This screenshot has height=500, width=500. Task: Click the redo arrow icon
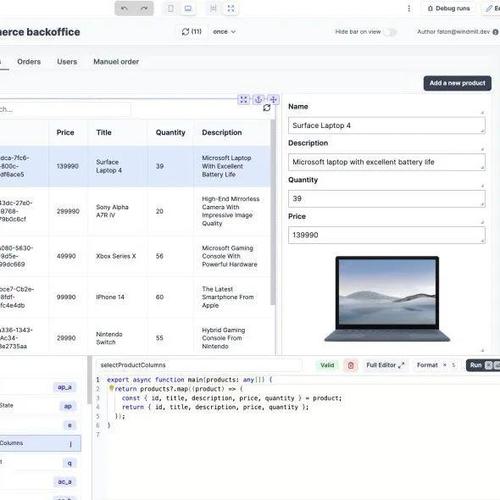[x=144, y=9]
